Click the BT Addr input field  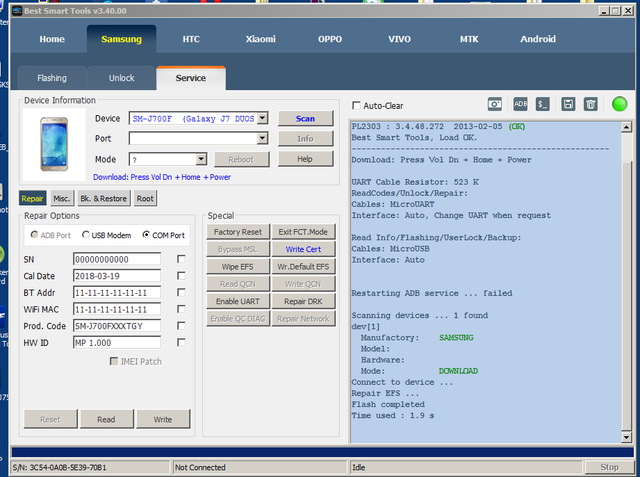[x=117, y=293]
